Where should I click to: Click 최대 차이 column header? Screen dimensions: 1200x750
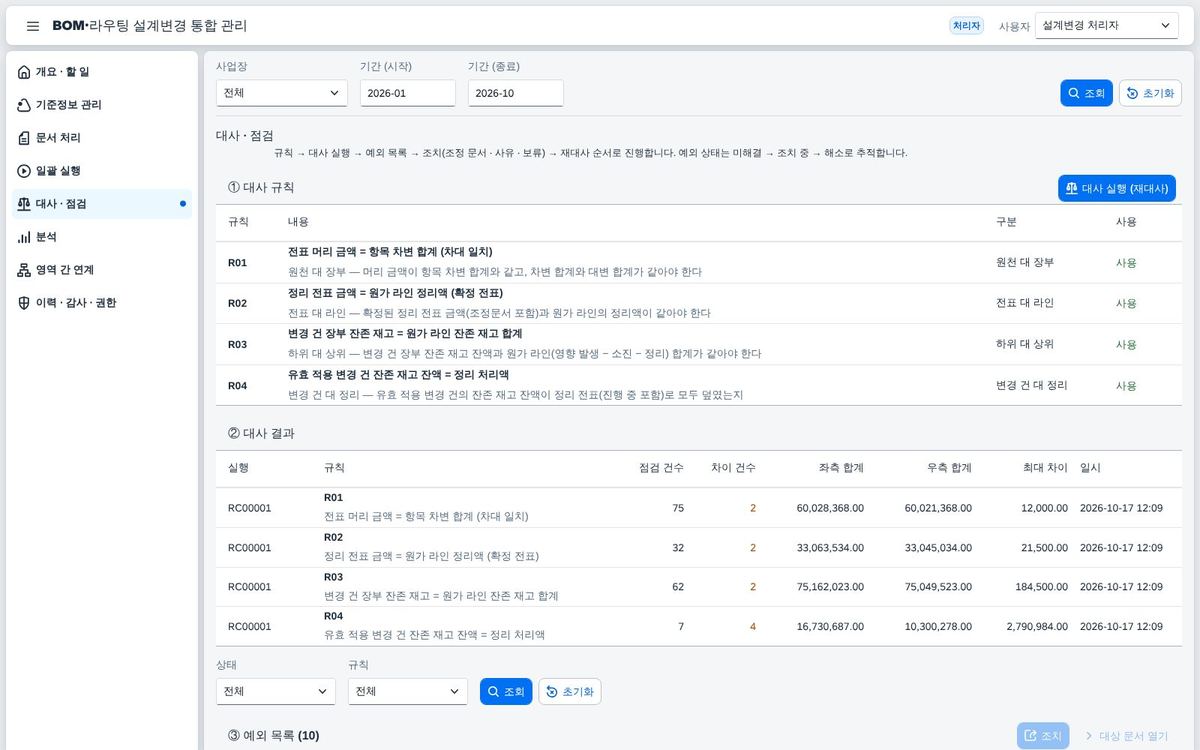point(1045,468)
